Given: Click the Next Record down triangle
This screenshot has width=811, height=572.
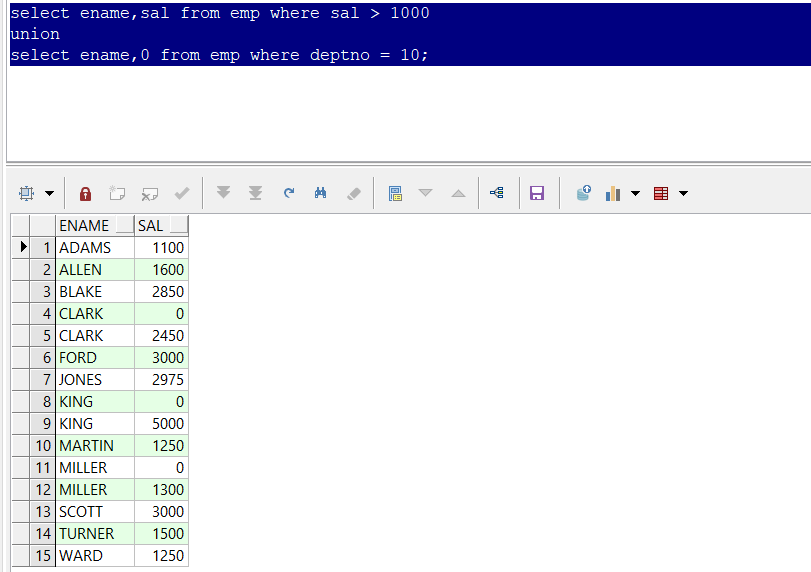Looking at the screenshot, I should pos(426,193).
